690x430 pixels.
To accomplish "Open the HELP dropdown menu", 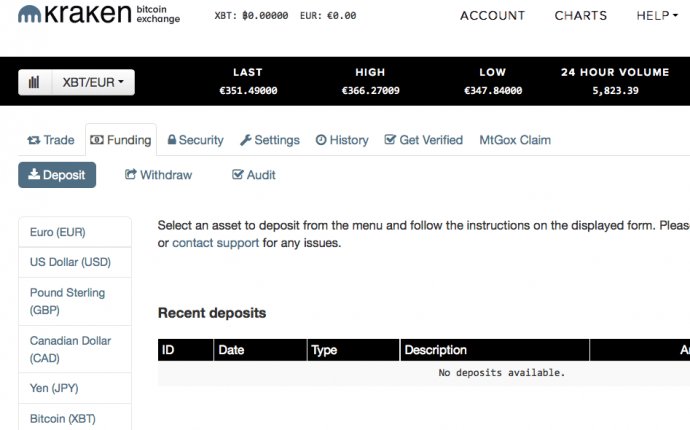I will click(x=657, y=15).
